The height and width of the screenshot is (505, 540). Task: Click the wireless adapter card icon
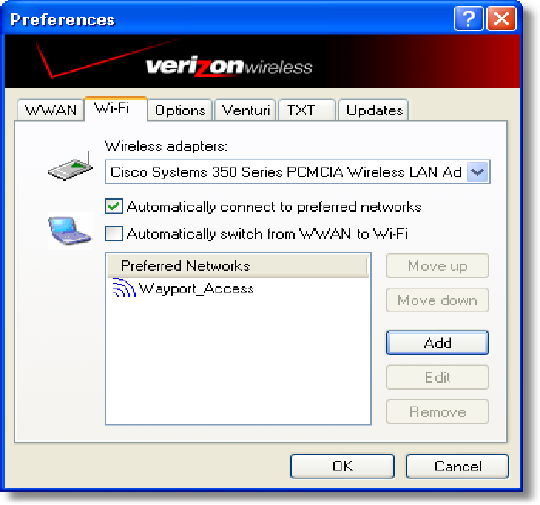(x=71, y=166)
